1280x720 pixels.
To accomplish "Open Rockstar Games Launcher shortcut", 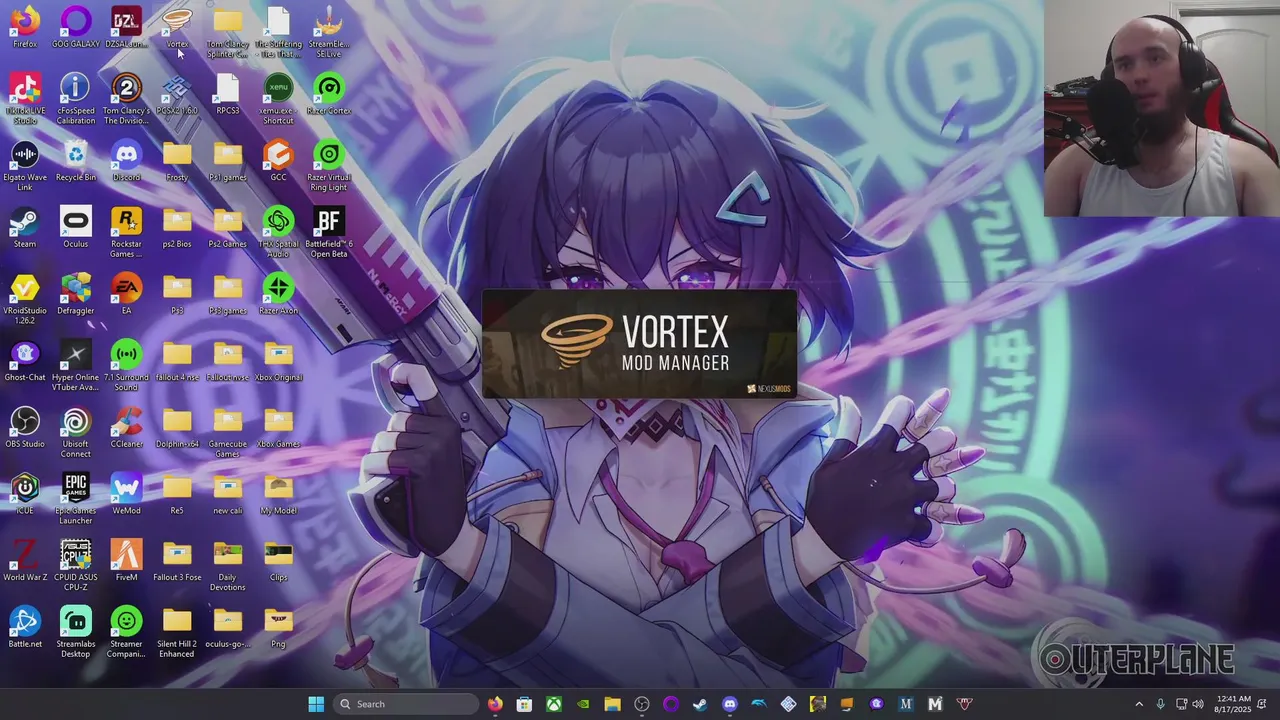I will [x=126, y=233].
